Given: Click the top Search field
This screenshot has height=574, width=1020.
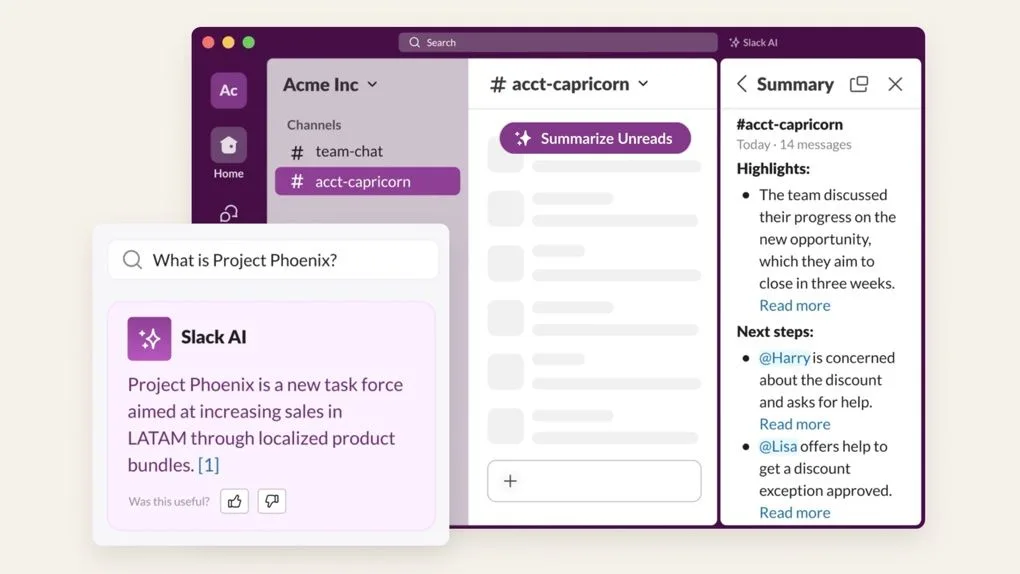Looking at the screenshot, I should coord(558,42).
